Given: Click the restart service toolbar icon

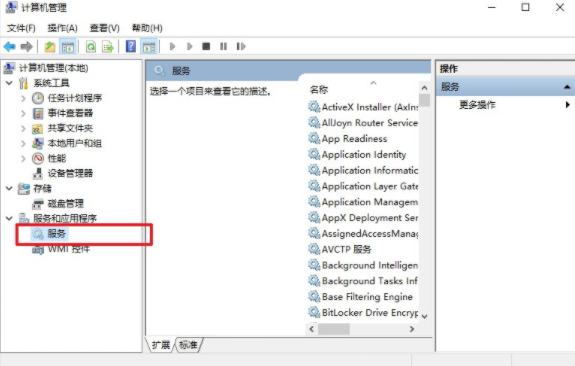Looking at the screenshot, I should pos(241,47).
